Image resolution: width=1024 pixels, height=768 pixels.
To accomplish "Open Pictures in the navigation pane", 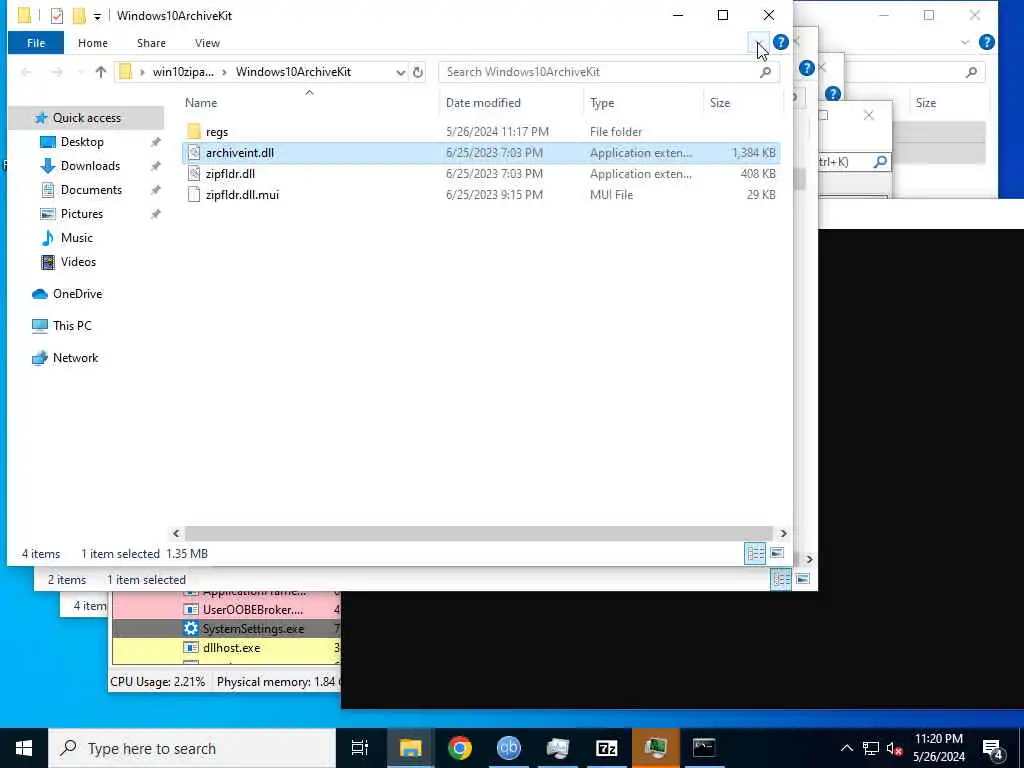I will coord(82,214).
